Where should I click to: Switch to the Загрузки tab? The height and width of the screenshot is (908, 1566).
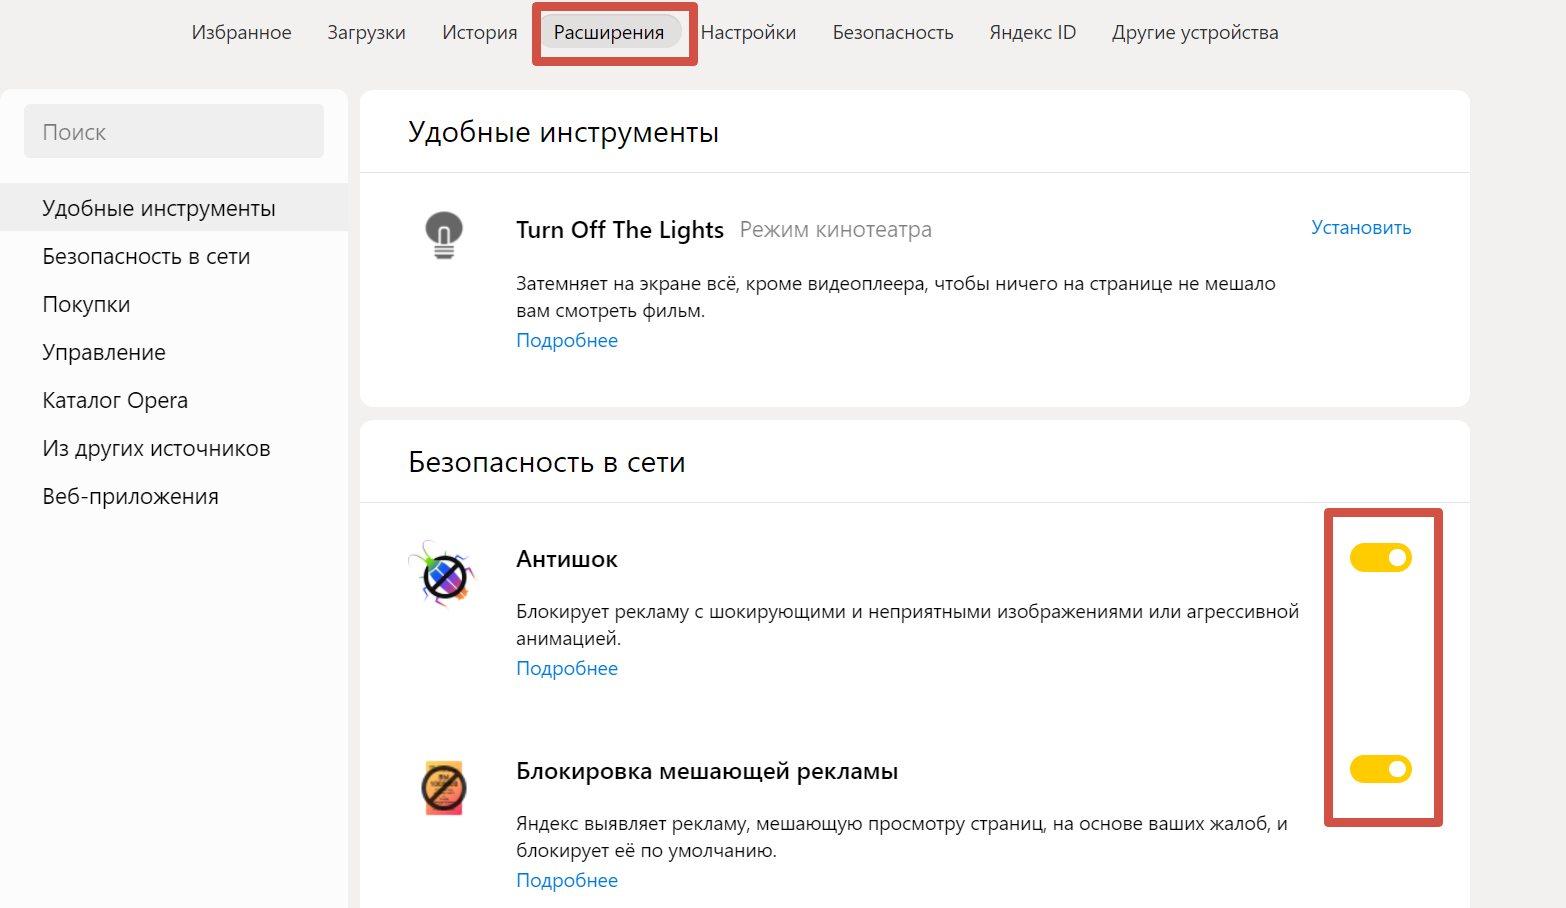(x=366, y=32)
